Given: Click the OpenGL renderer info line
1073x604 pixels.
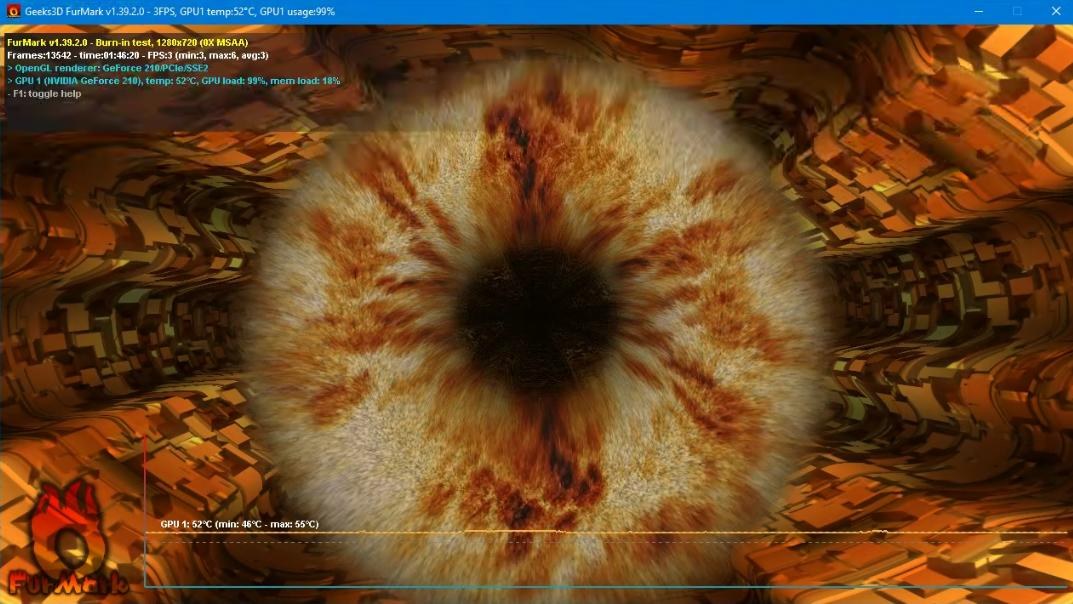Looking at the screenshot, I should (108, 68).
